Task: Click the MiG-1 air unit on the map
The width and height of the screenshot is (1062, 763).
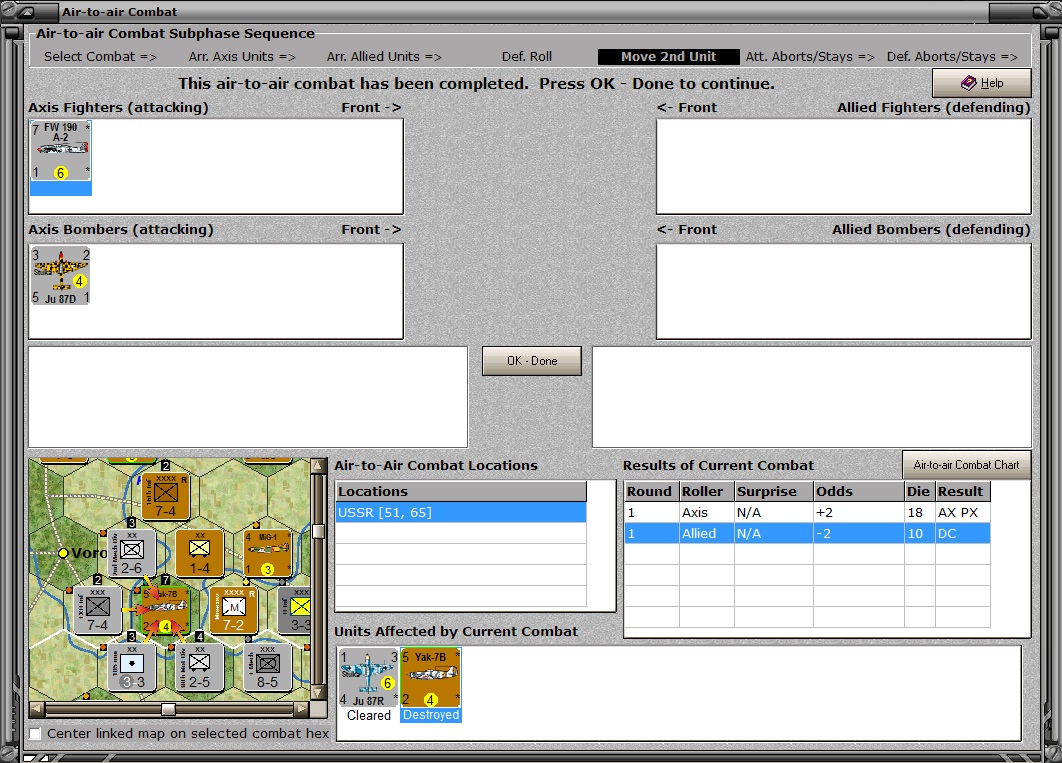Action: coord(268,552)
